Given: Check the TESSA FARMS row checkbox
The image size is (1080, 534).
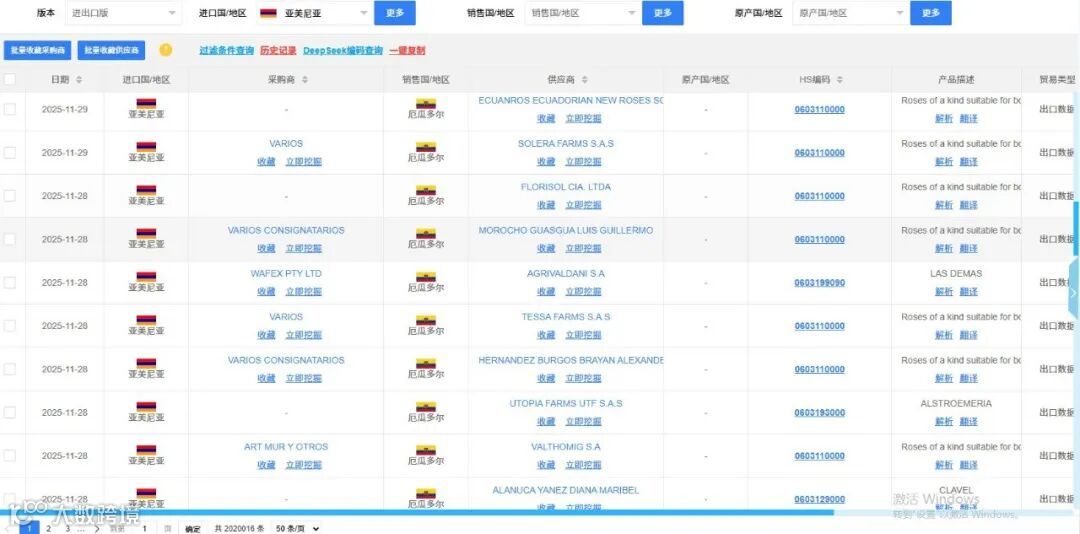Looking at the screenshot, I should coord(10,326).
